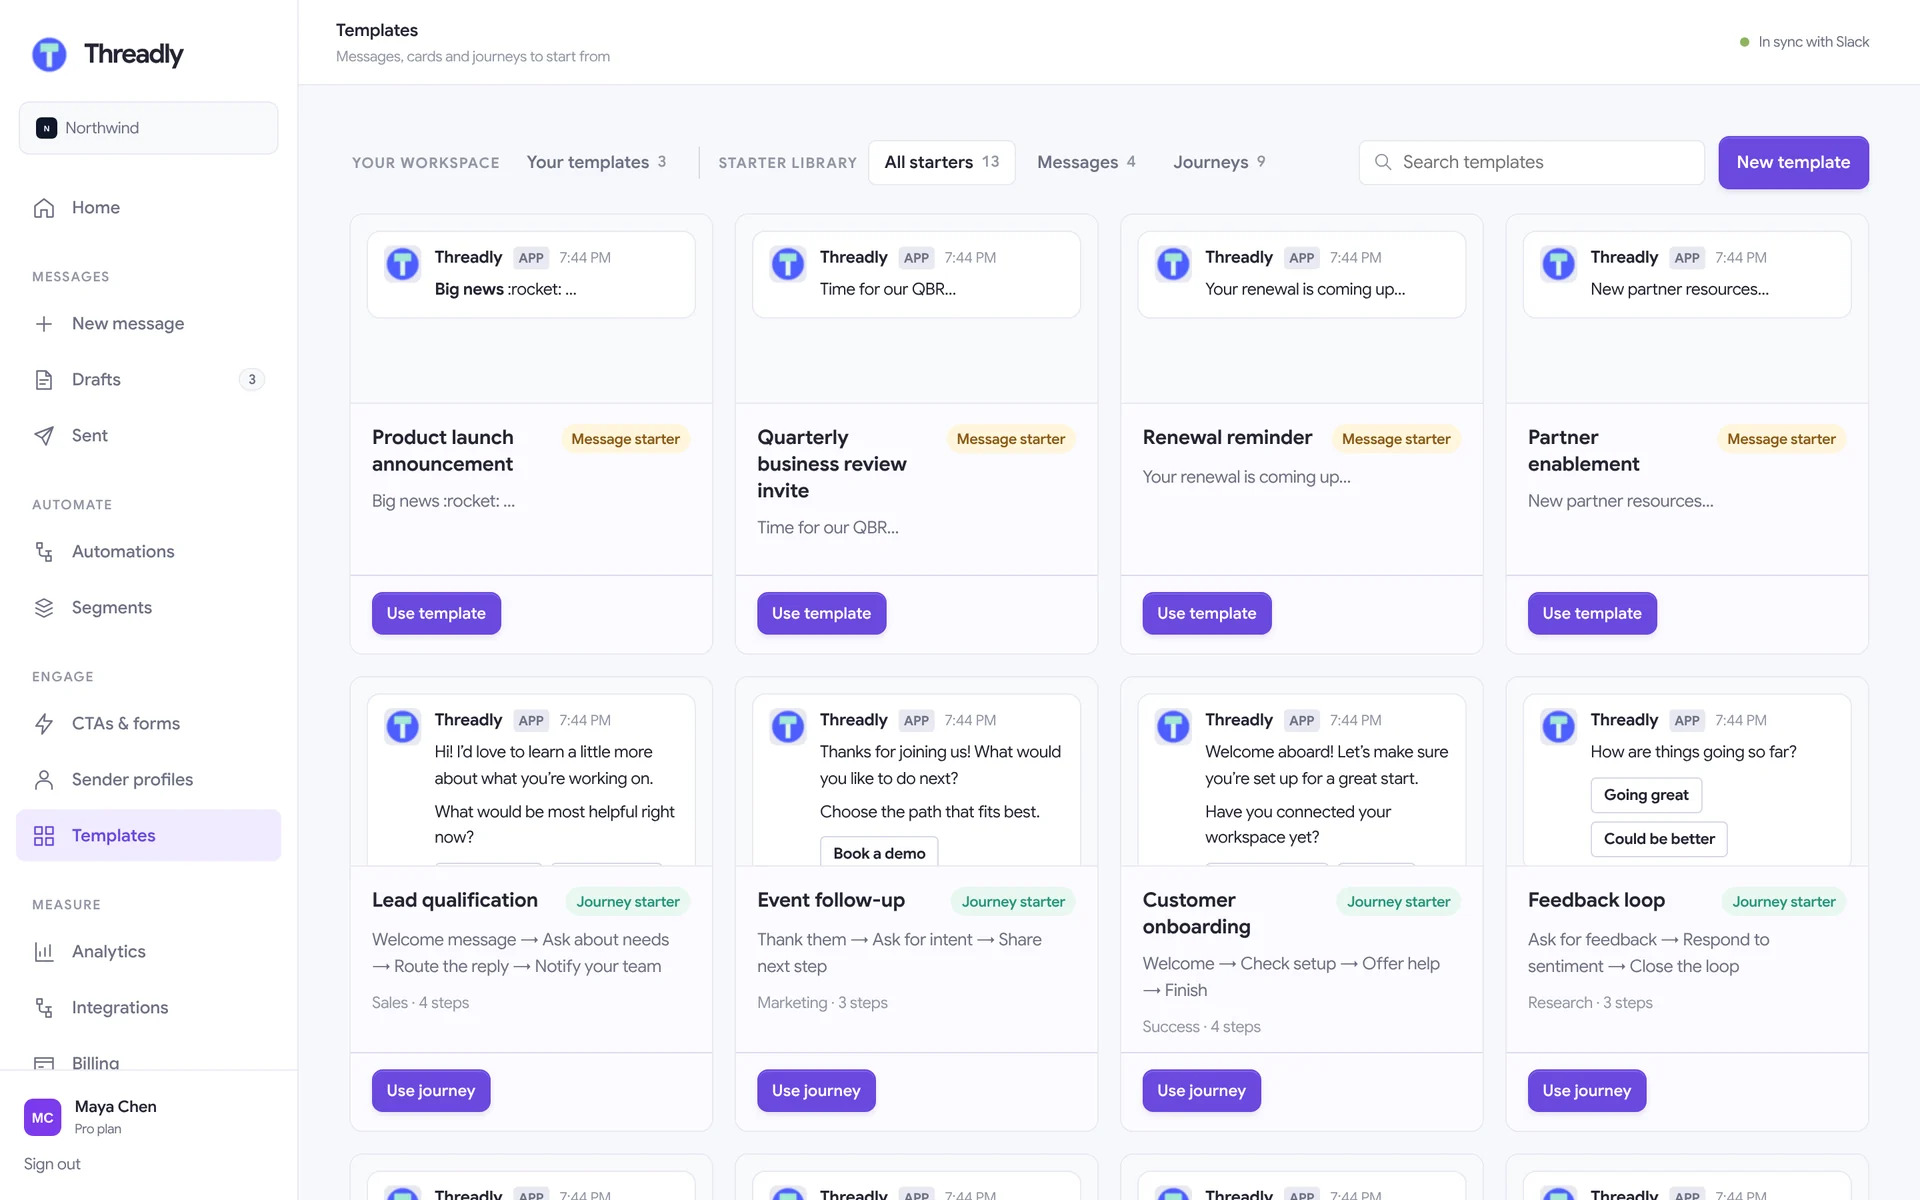Screen dimensions: 1920x1200
Task: Click the MC avatar for Maya Chen
Action: pyautogui.click(x=42, y=1118)
